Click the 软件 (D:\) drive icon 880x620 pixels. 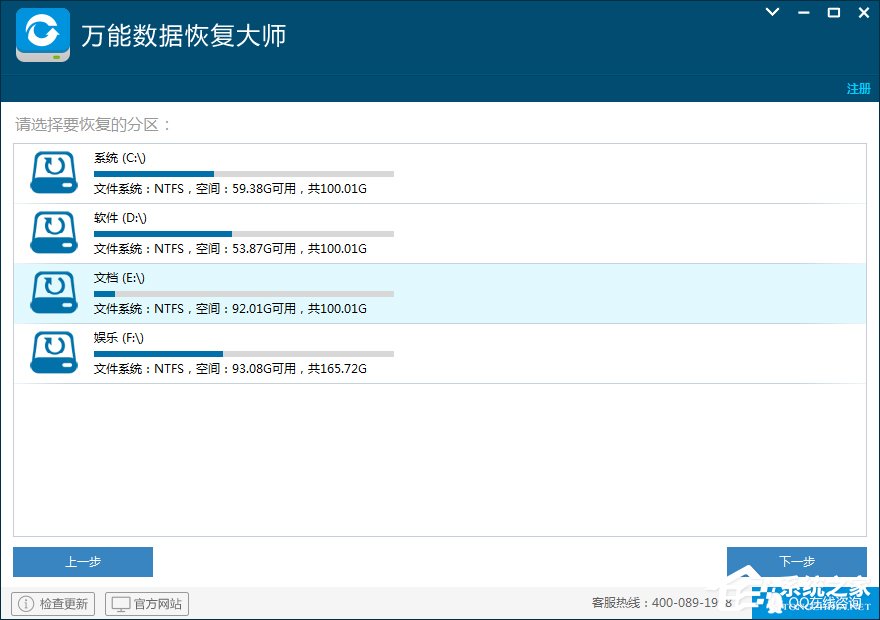coord(54,232)
